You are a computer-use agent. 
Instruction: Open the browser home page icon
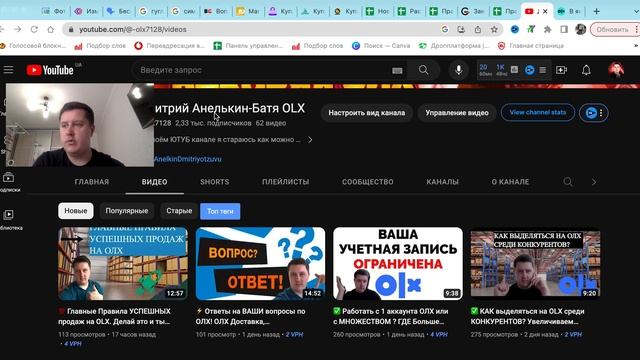pyautogui.click(x=51, y=29)
